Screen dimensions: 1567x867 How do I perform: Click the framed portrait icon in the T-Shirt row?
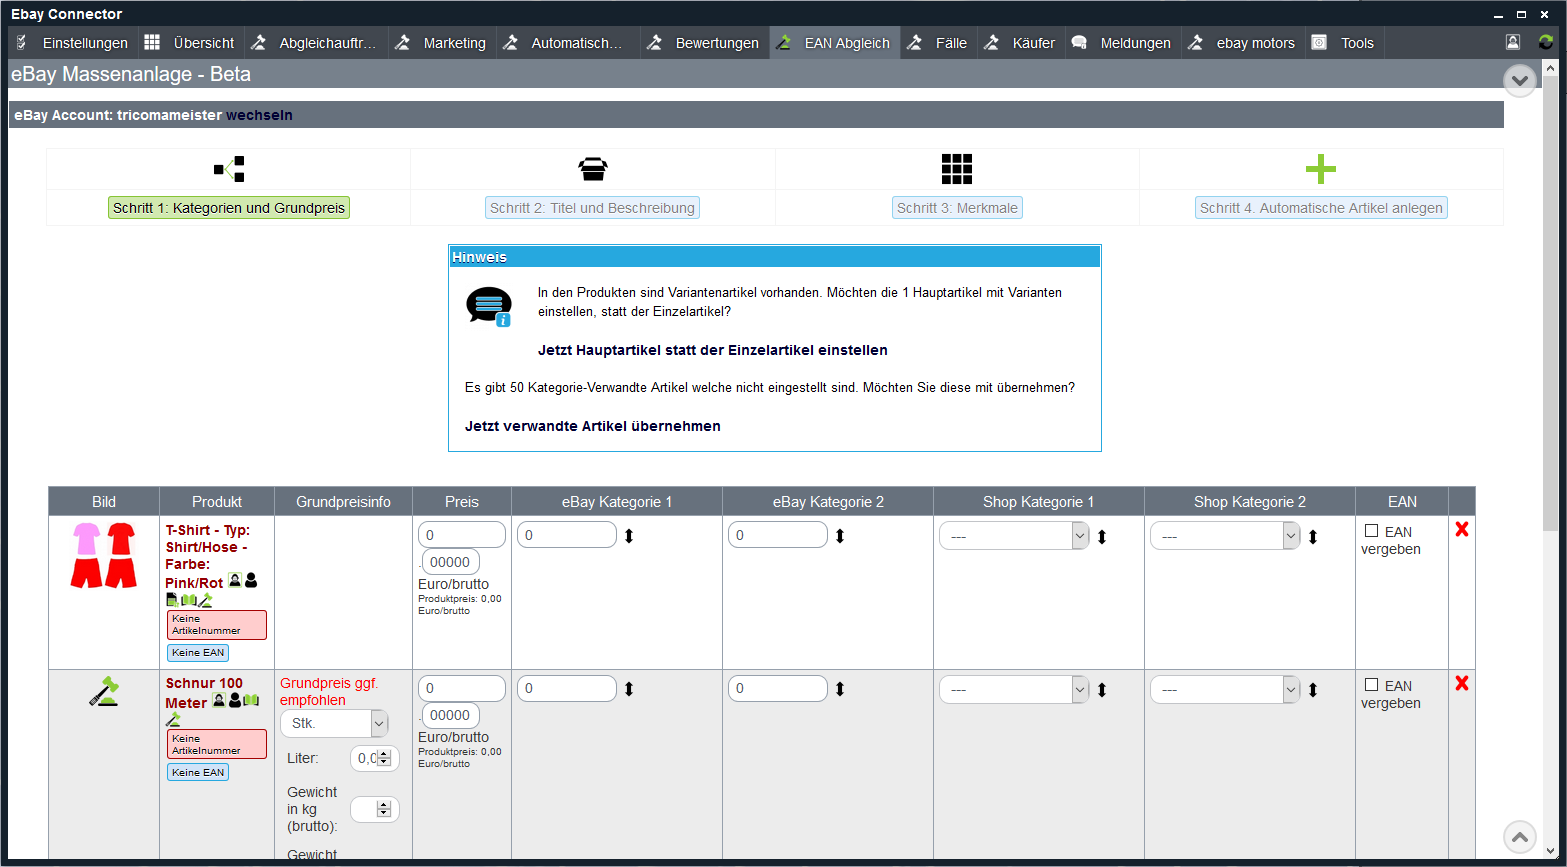point(235,579)
